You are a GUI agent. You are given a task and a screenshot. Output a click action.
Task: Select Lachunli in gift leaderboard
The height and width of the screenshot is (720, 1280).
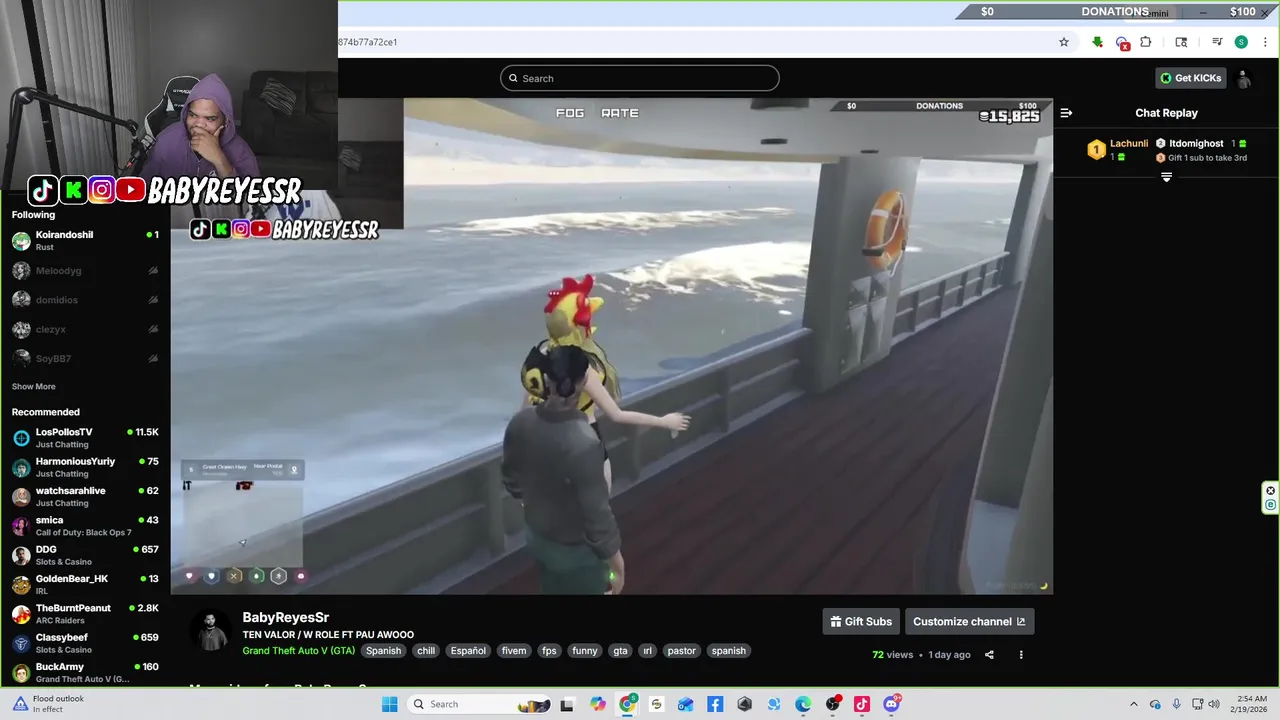1129,143
